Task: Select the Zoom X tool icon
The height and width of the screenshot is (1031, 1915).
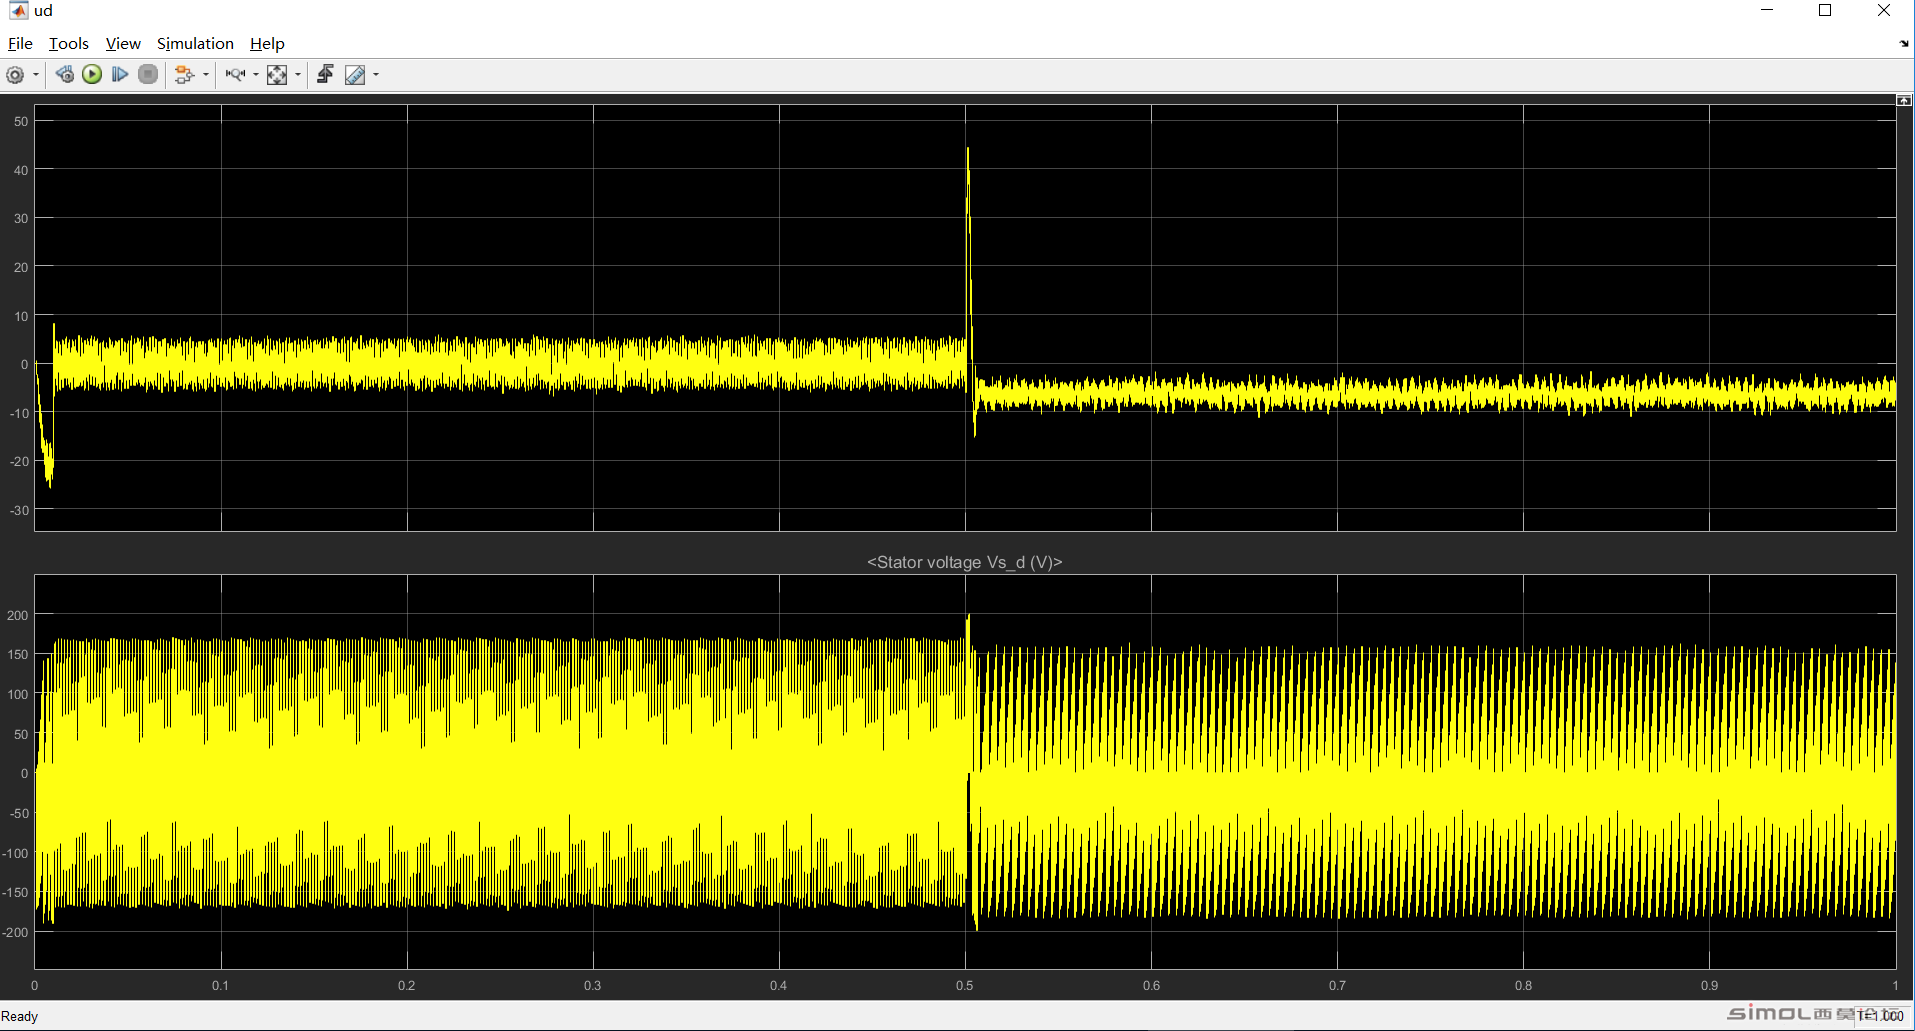Action: point(235,75)
